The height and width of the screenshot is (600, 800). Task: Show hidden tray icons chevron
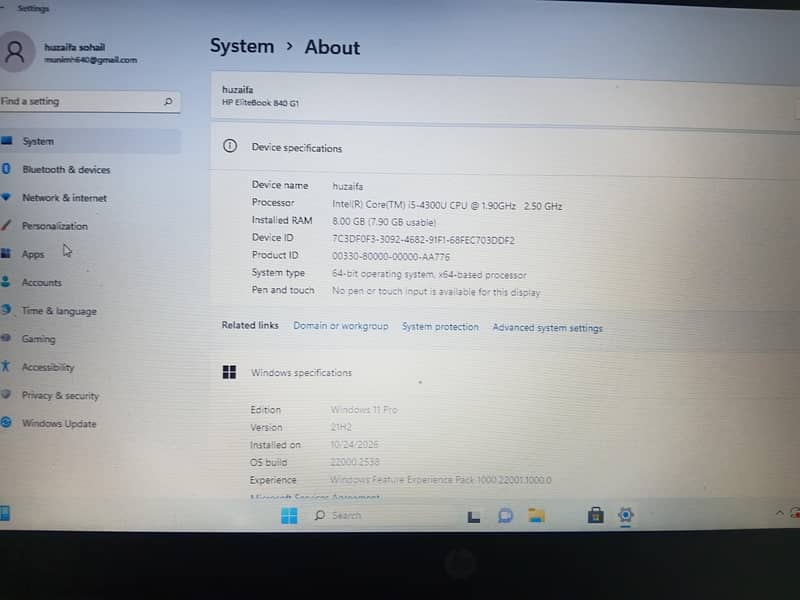click(780, 513)
